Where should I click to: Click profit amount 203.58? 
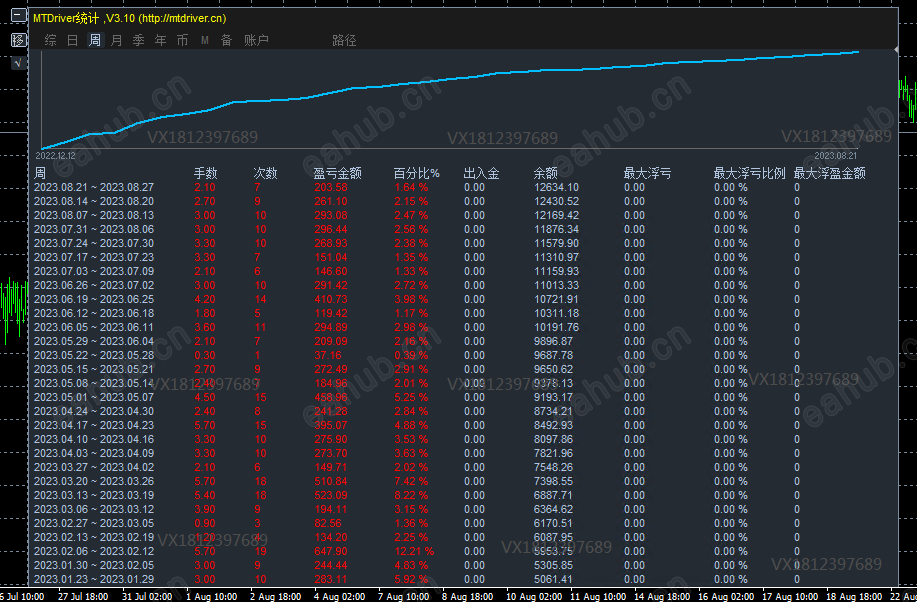coord(330,187)
